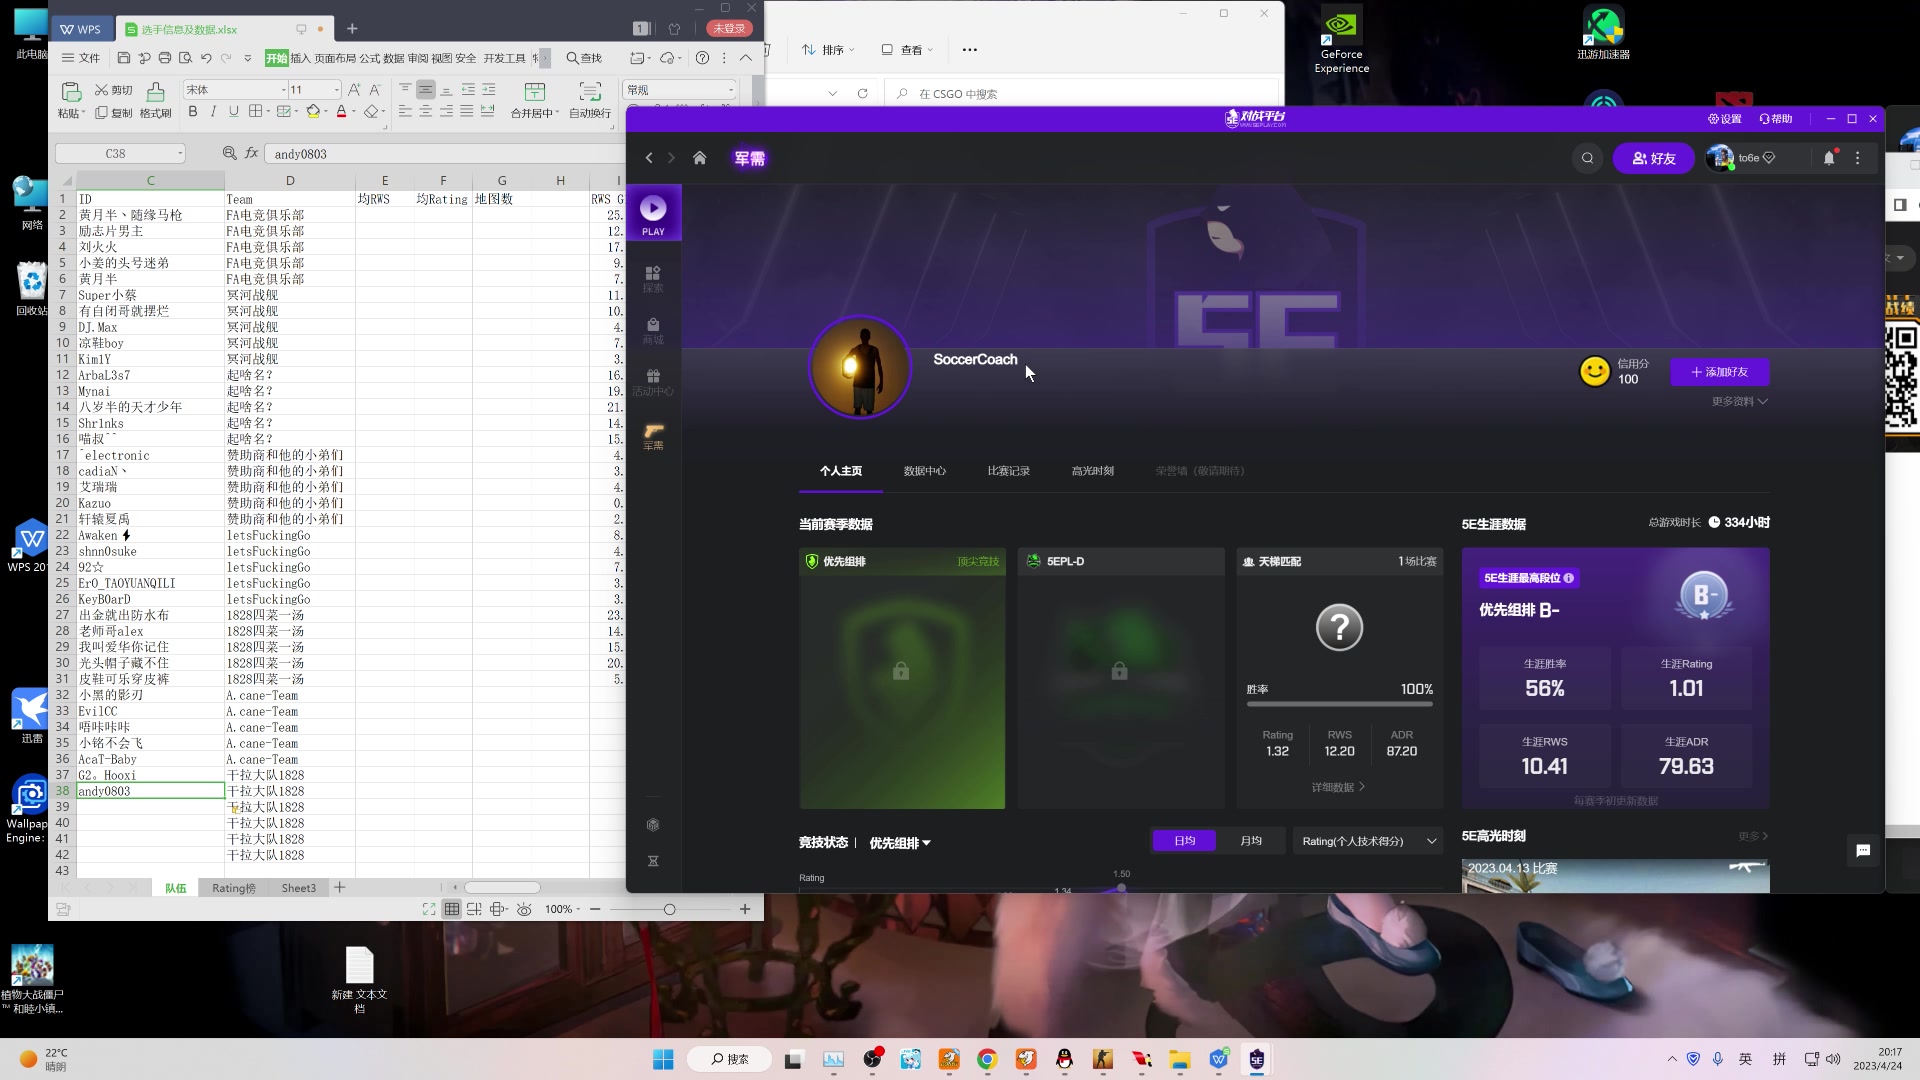Screen dimensions: 1920x1080
Task: Open 探索 explore in 5E sidebar
Action: point(653,279)
